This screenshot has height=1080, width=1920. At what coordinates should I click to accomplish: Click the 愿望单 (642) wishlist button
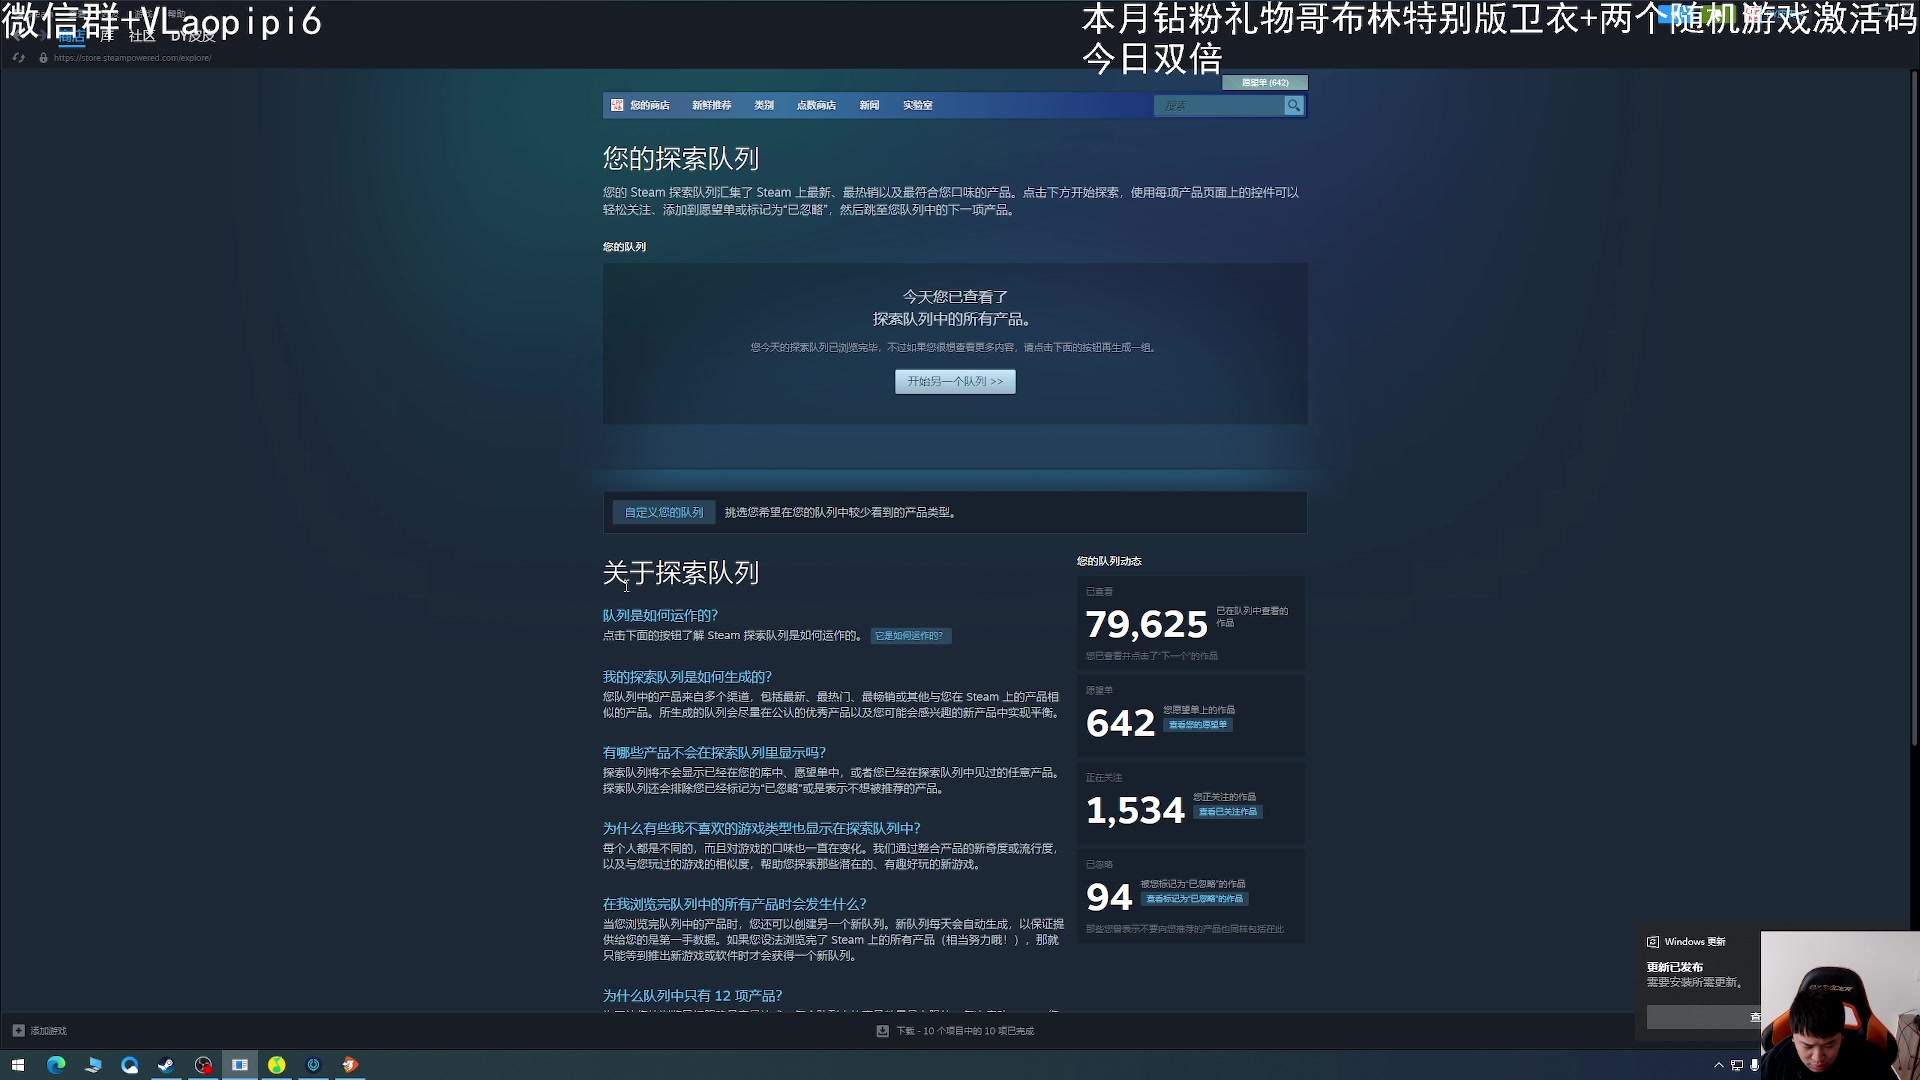pos(1265,83)
